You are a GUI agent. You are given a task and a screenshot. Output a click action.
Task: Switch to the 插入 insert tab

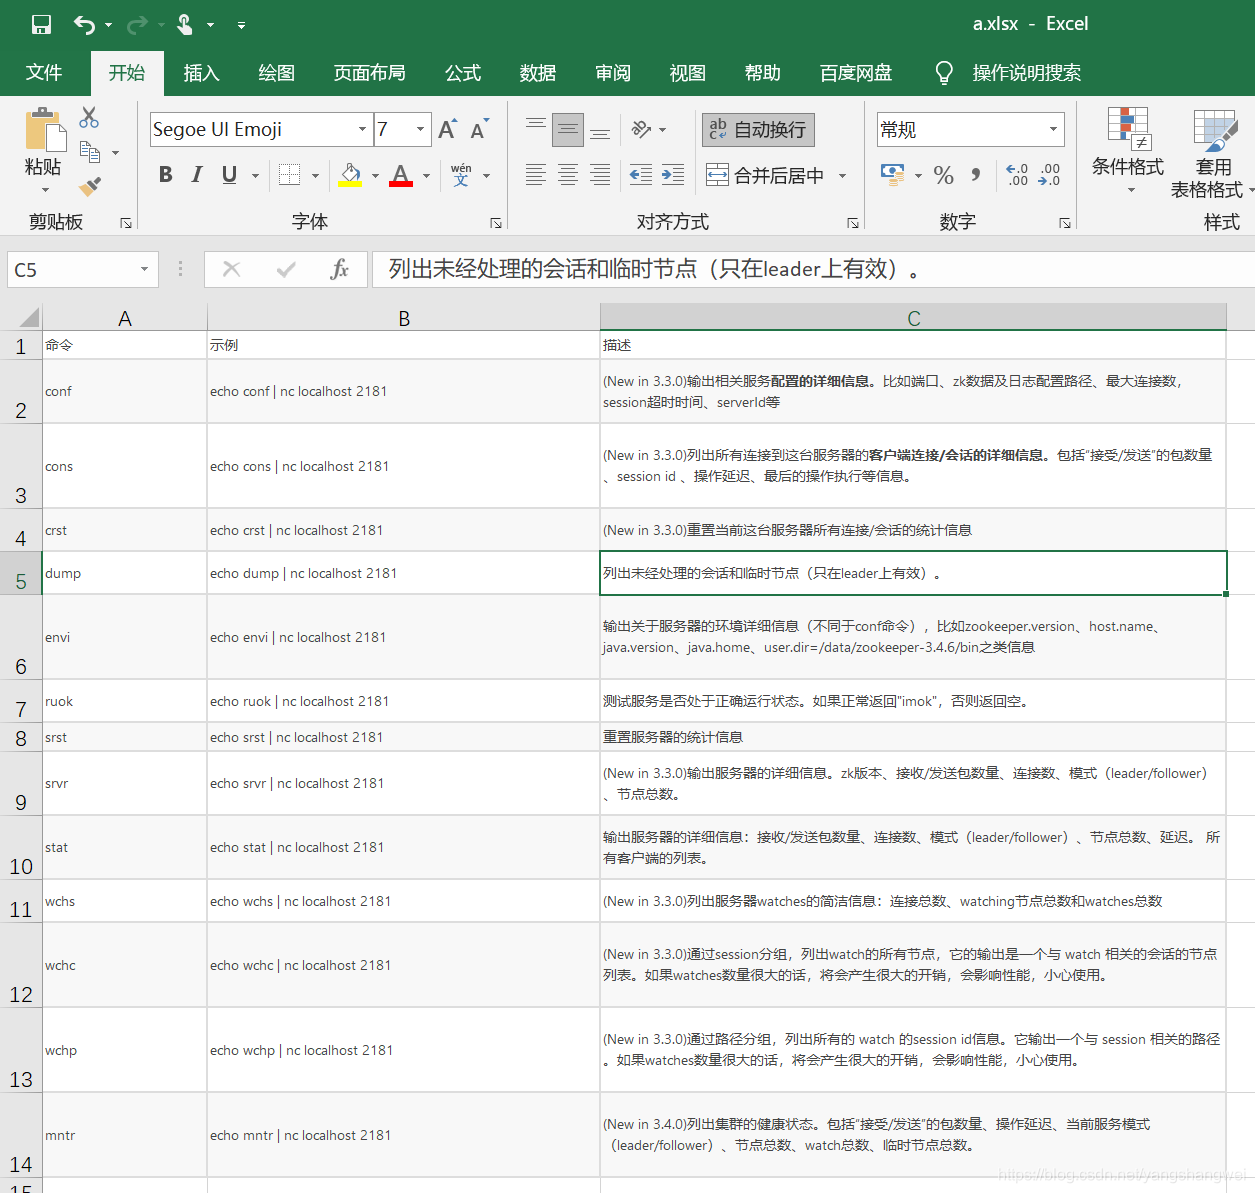(x=201, y=73)
